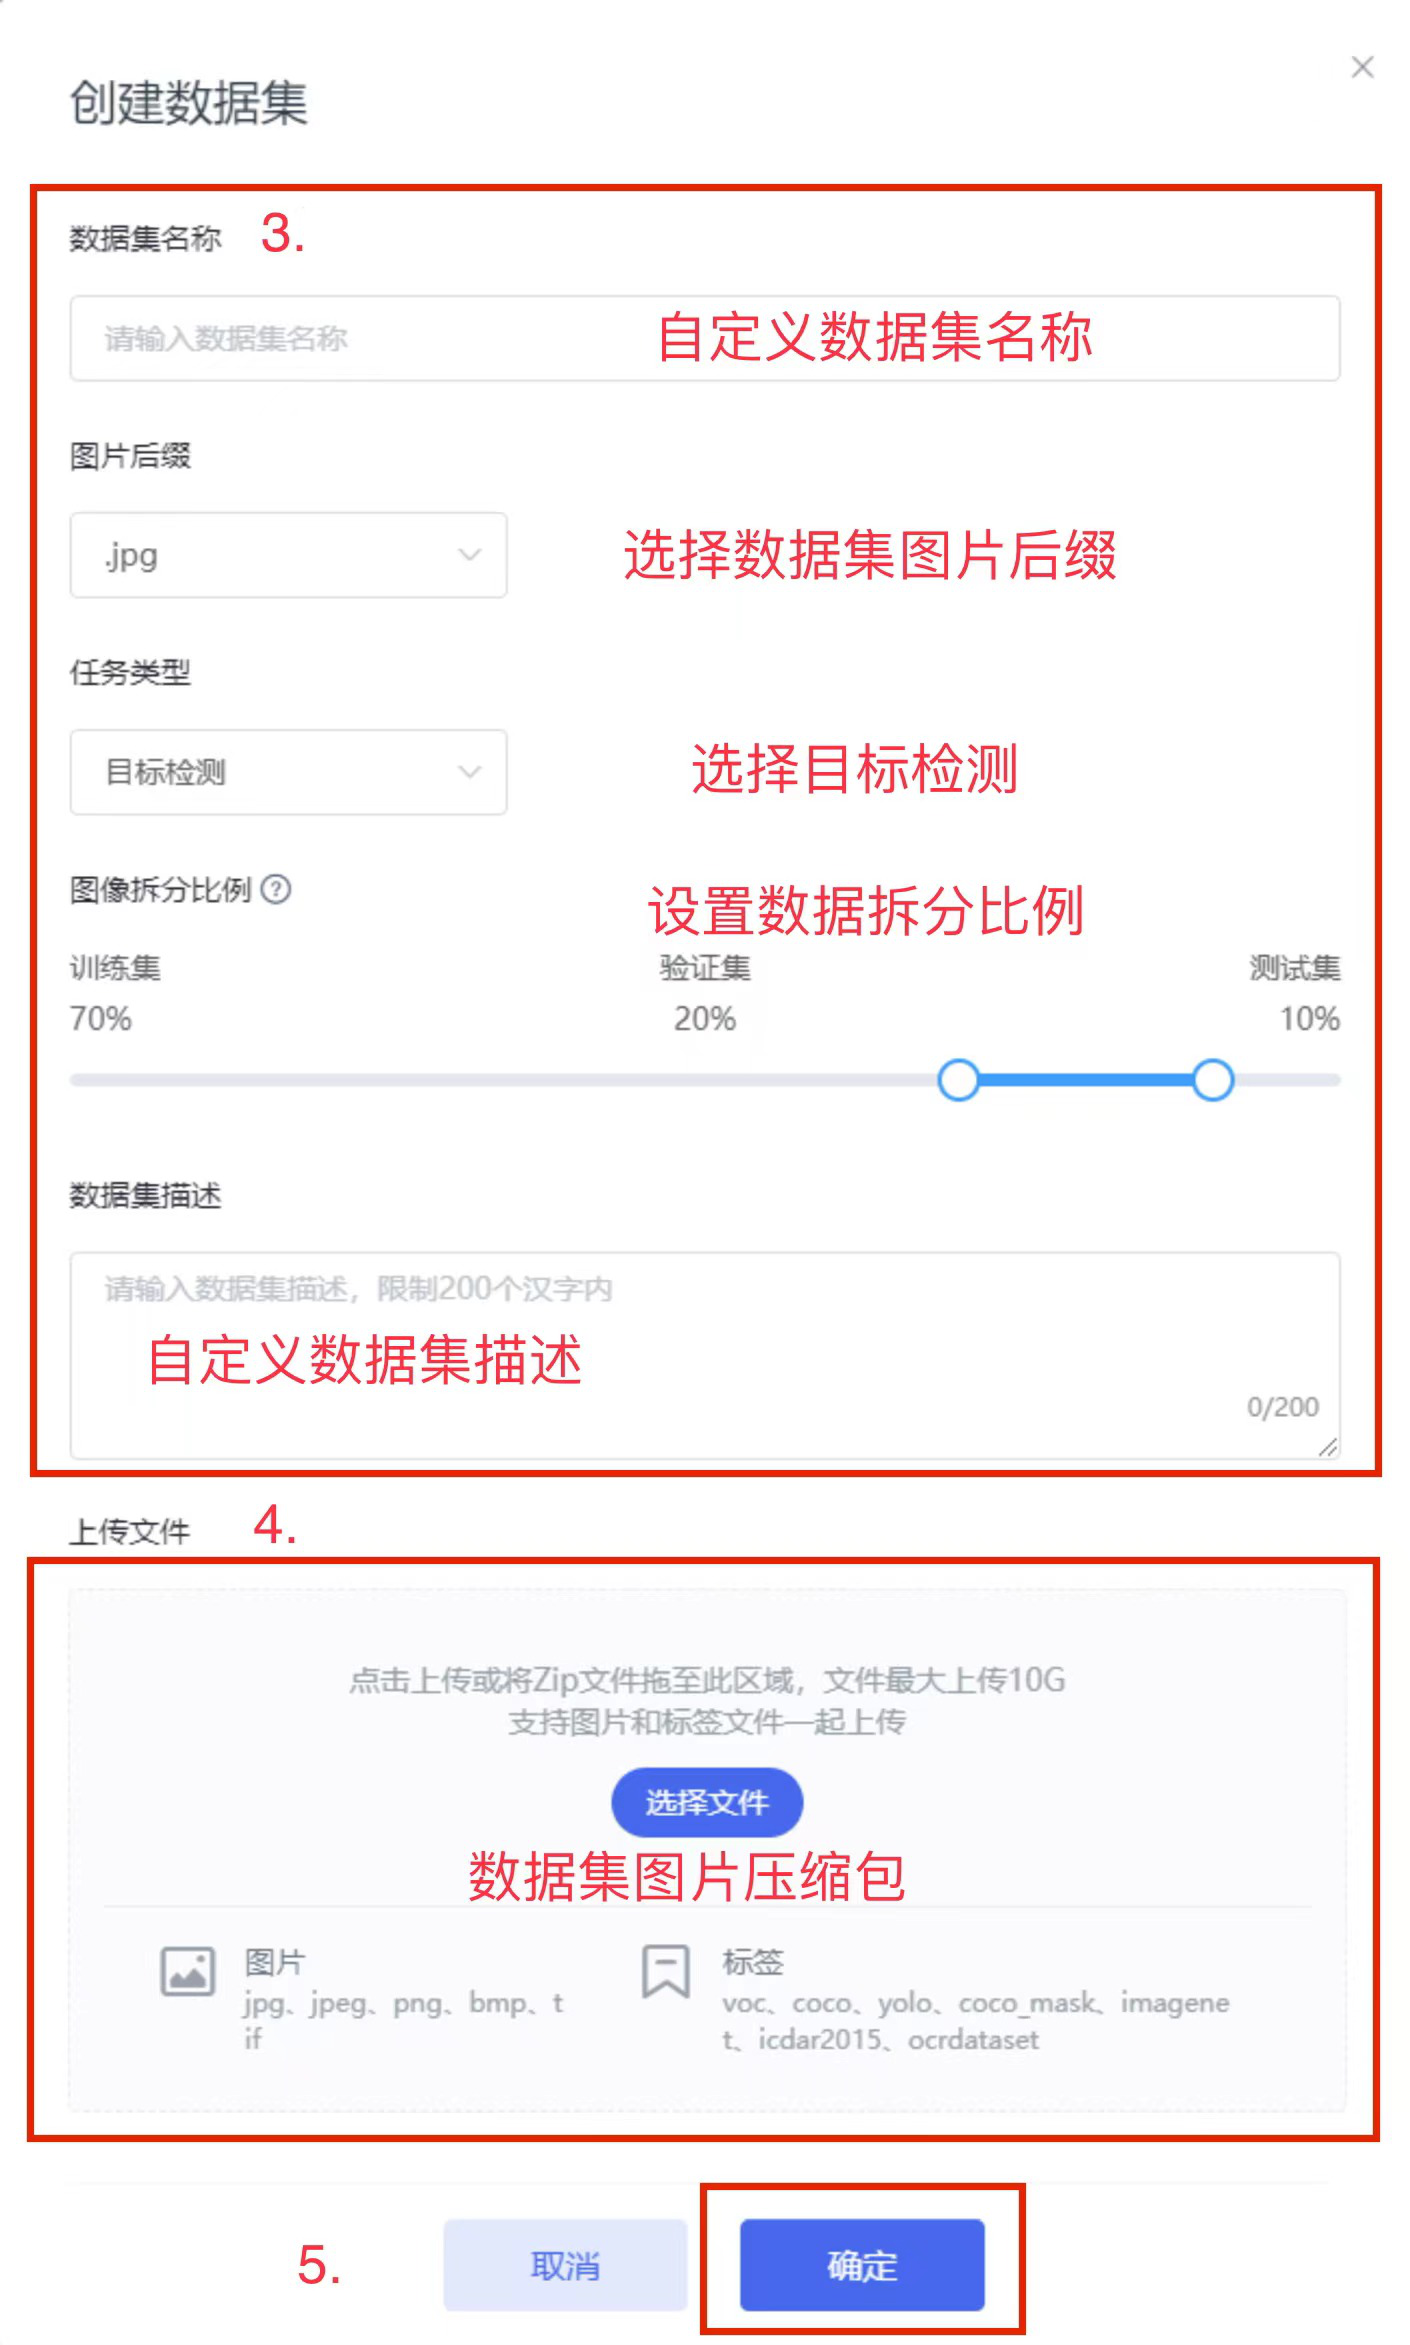Click the Zip upload drop zone text

coord(707,1680)
